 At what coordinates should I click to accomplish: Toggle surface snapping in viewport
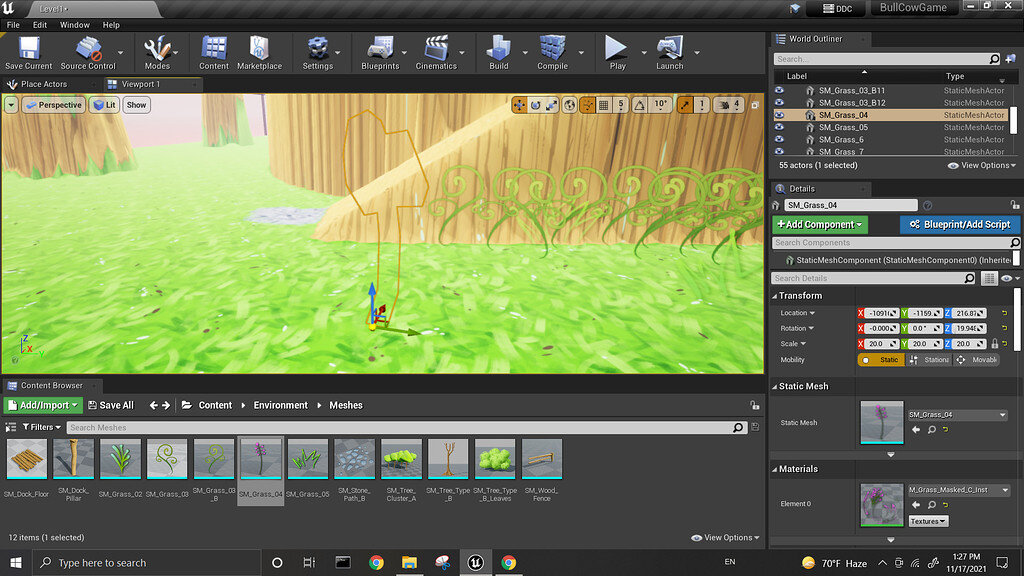pyautogui.click(x=587, y=104)
